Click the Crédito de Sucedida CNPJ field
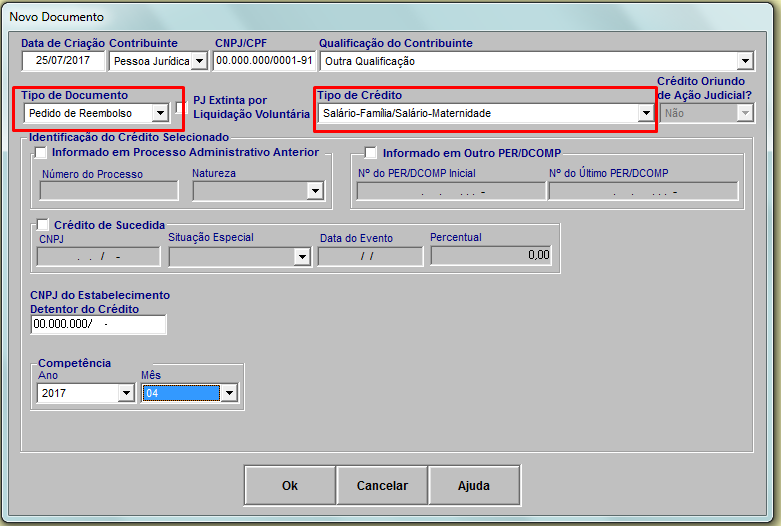Viewport: 781px width, 526px height. point(99,257)
